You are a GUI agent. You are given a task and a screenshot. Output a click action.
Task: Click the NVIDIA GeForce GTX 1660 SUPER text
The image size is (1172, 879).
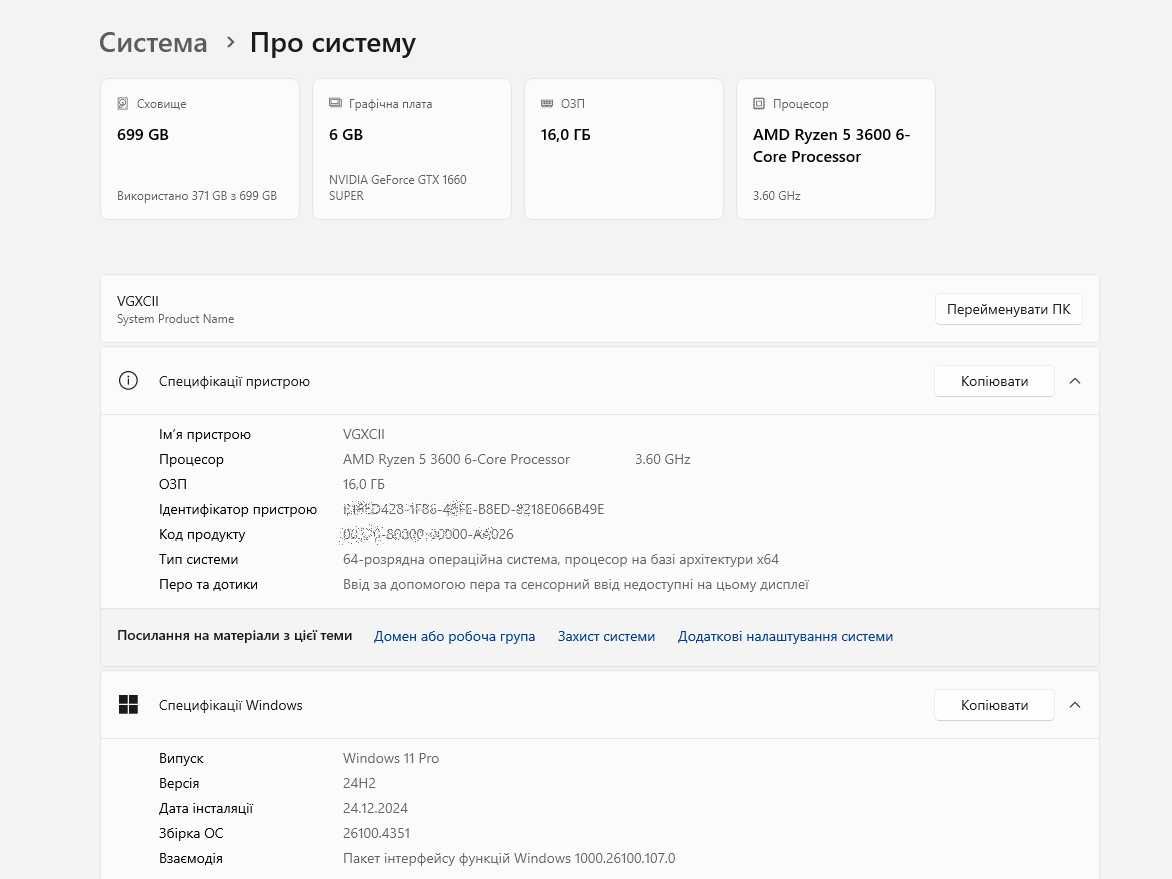[x=398, y=188]
